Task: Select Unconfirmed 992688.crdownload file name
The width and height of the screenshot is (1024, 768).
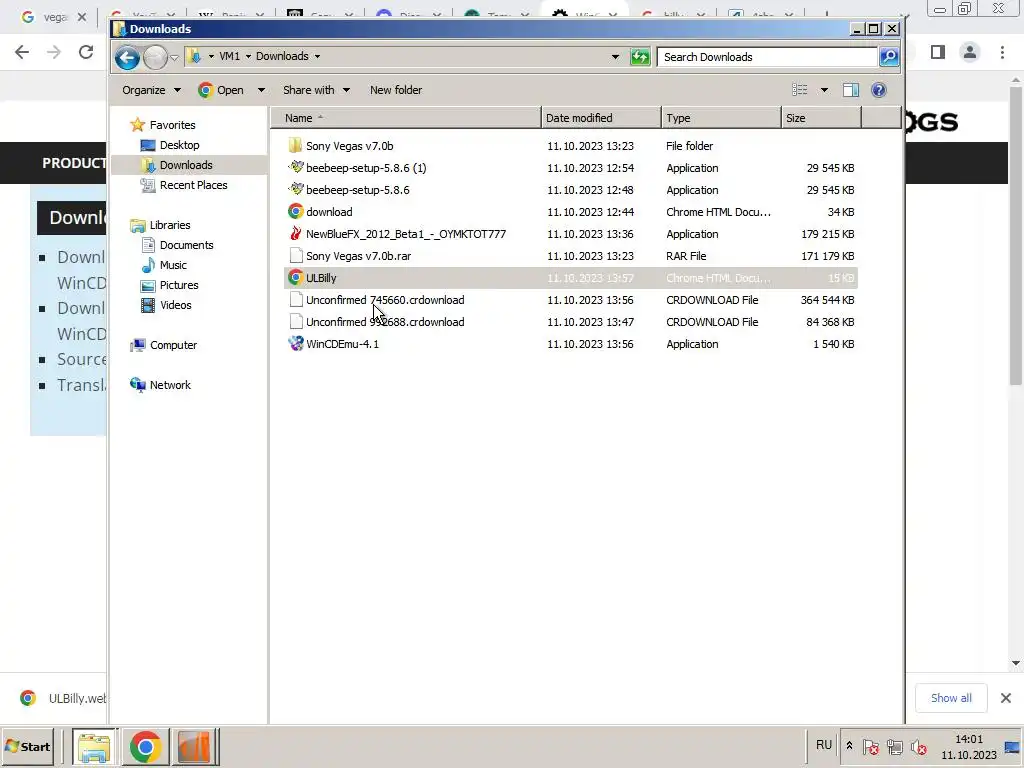Action: pos(385,322)
